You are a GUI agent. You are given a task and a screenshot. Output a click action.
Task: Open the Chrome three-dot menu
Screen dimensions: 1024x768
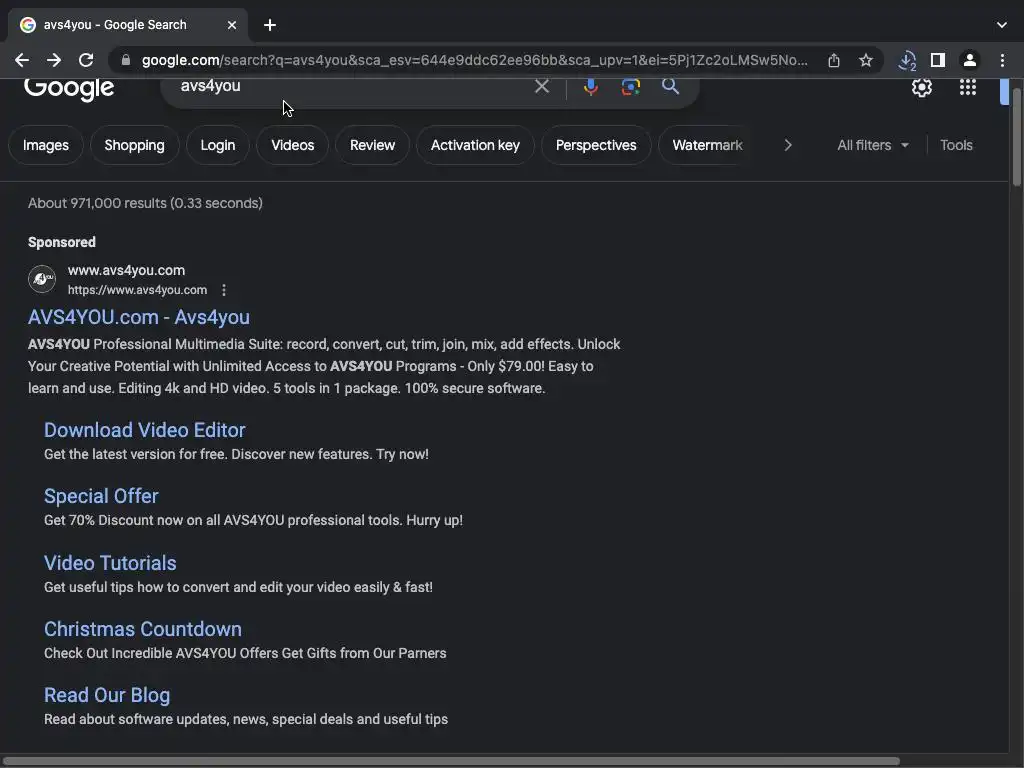point(1002,60)
